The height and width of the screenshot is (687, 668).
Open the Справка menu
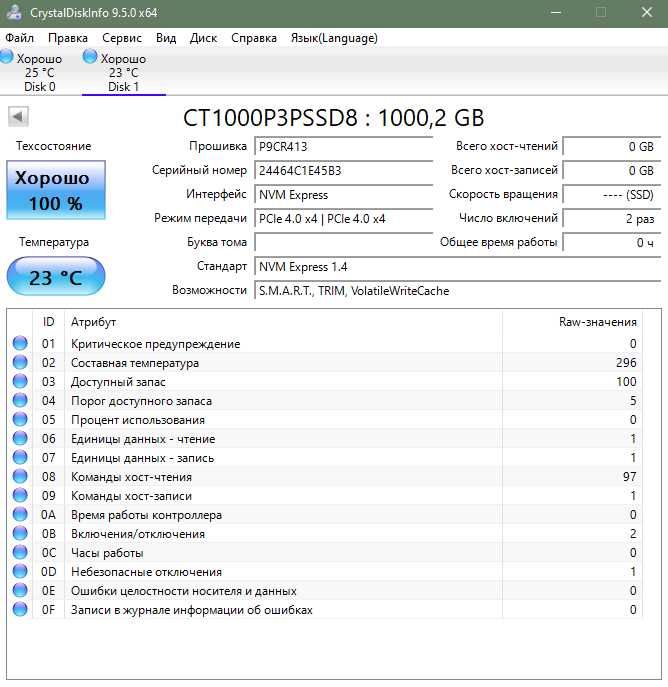pos(254,38)
